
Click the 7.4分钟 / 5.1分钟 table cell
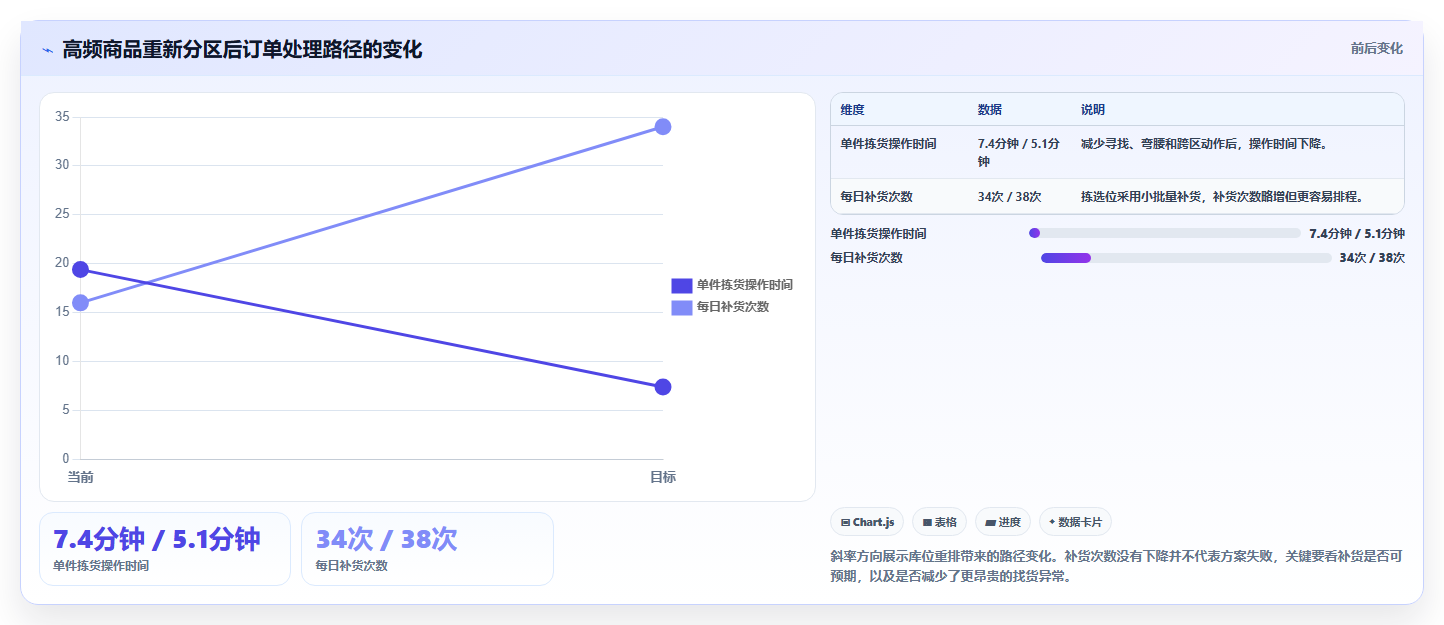tap(1019, 152)
